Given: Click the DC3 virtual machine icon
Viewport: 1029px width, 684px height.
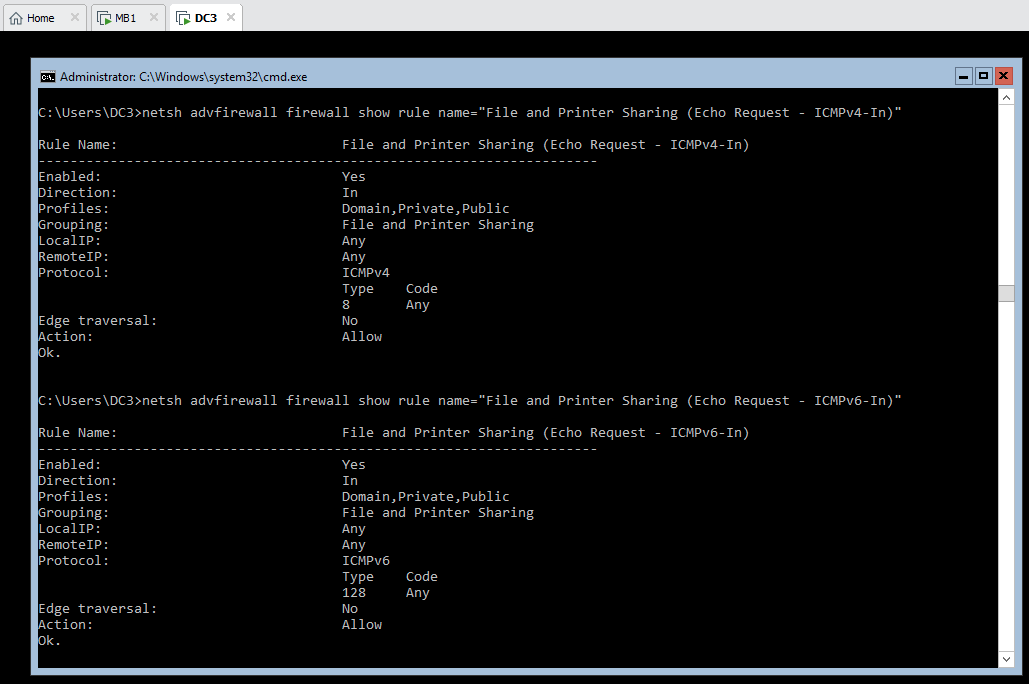Looking at the screenshot, I should click(183, 18).
